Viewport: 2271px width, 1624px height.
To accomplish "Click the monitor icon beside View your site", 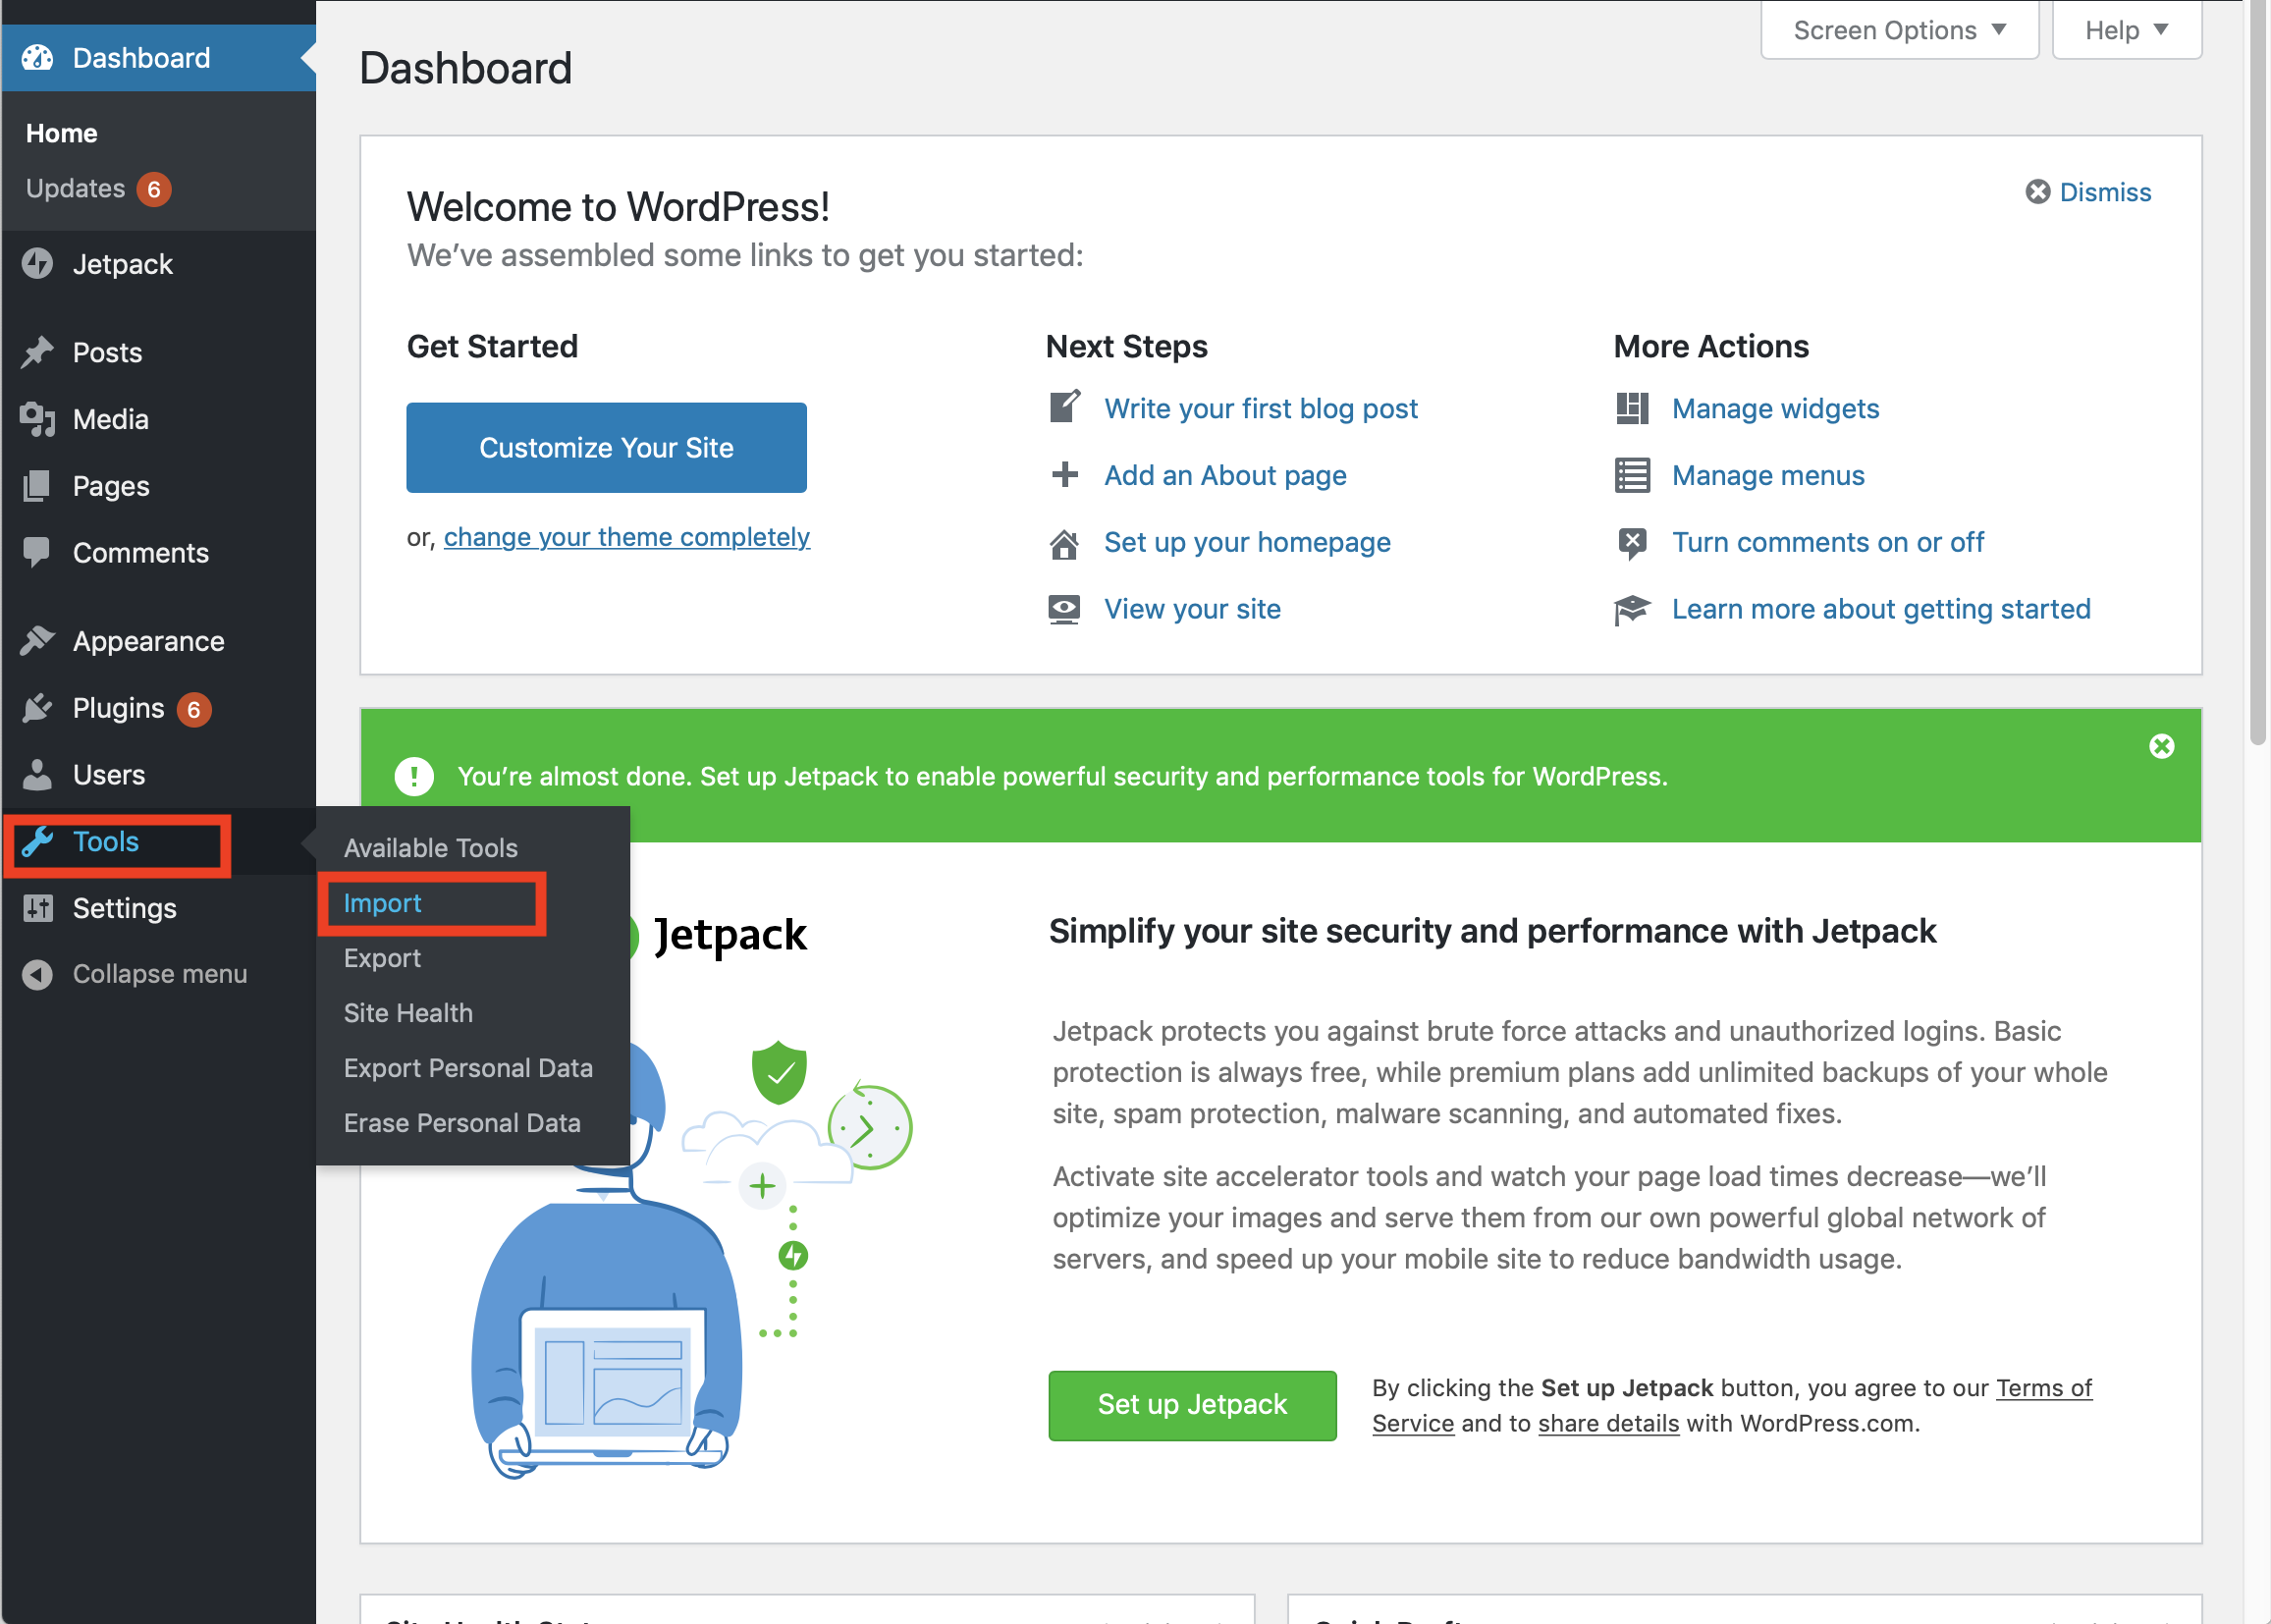I will (1064, 609).
